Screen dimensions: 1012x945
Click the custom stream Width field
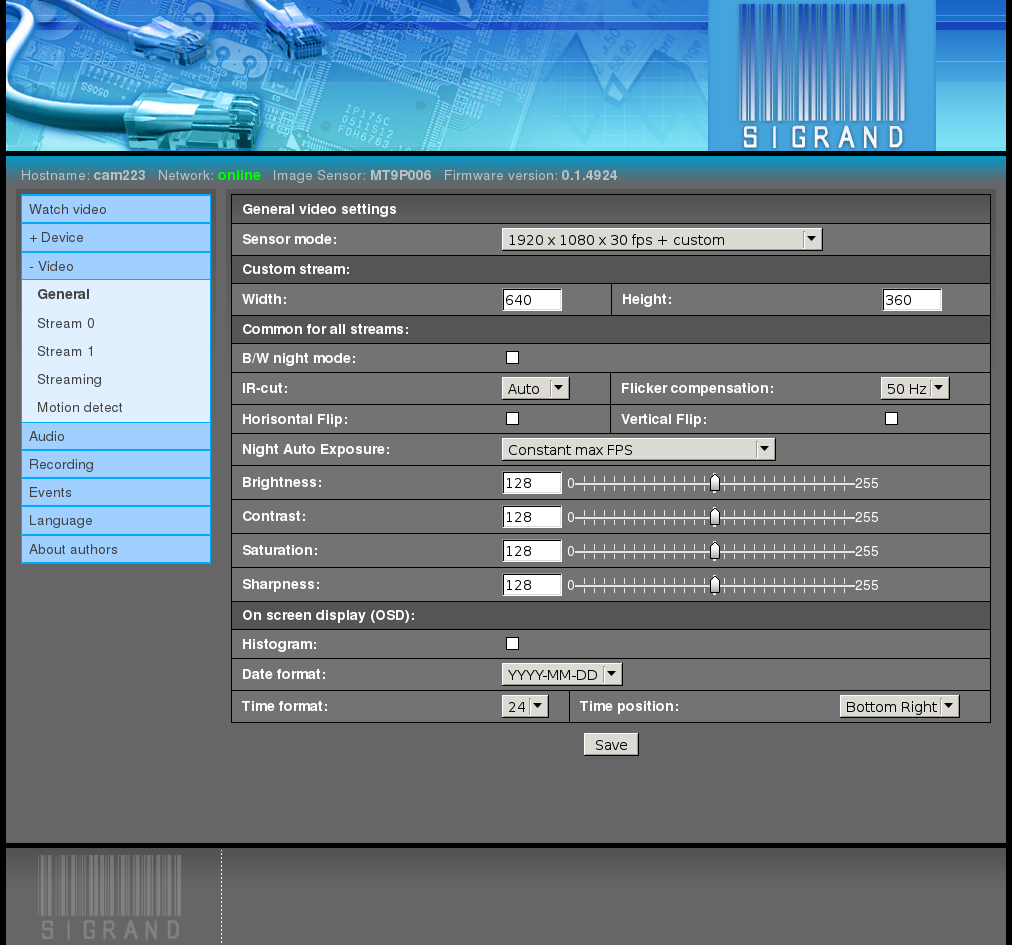(x=532, y=300)
